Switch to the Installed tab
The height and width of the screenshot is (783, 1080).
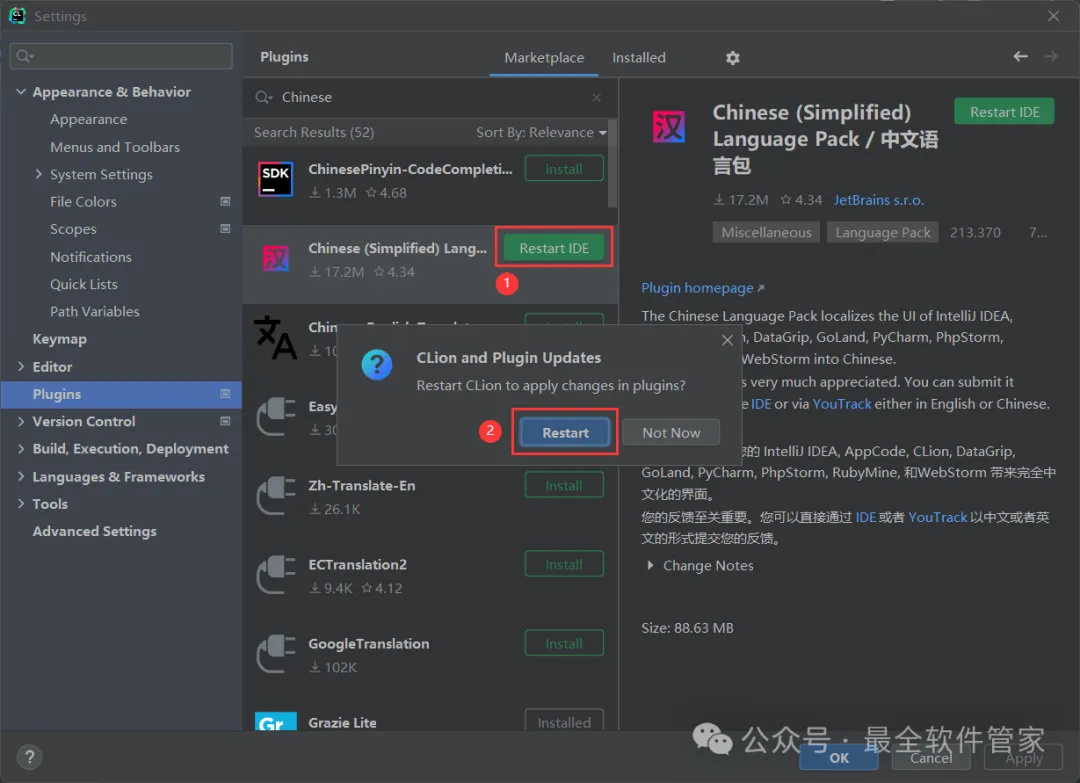[x=638, y=58]
